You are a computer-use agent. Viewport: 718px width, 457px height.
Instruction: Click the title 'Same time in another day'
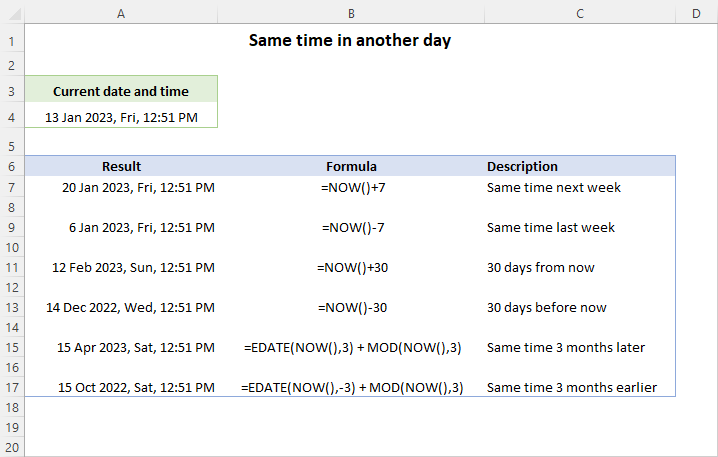350,42
